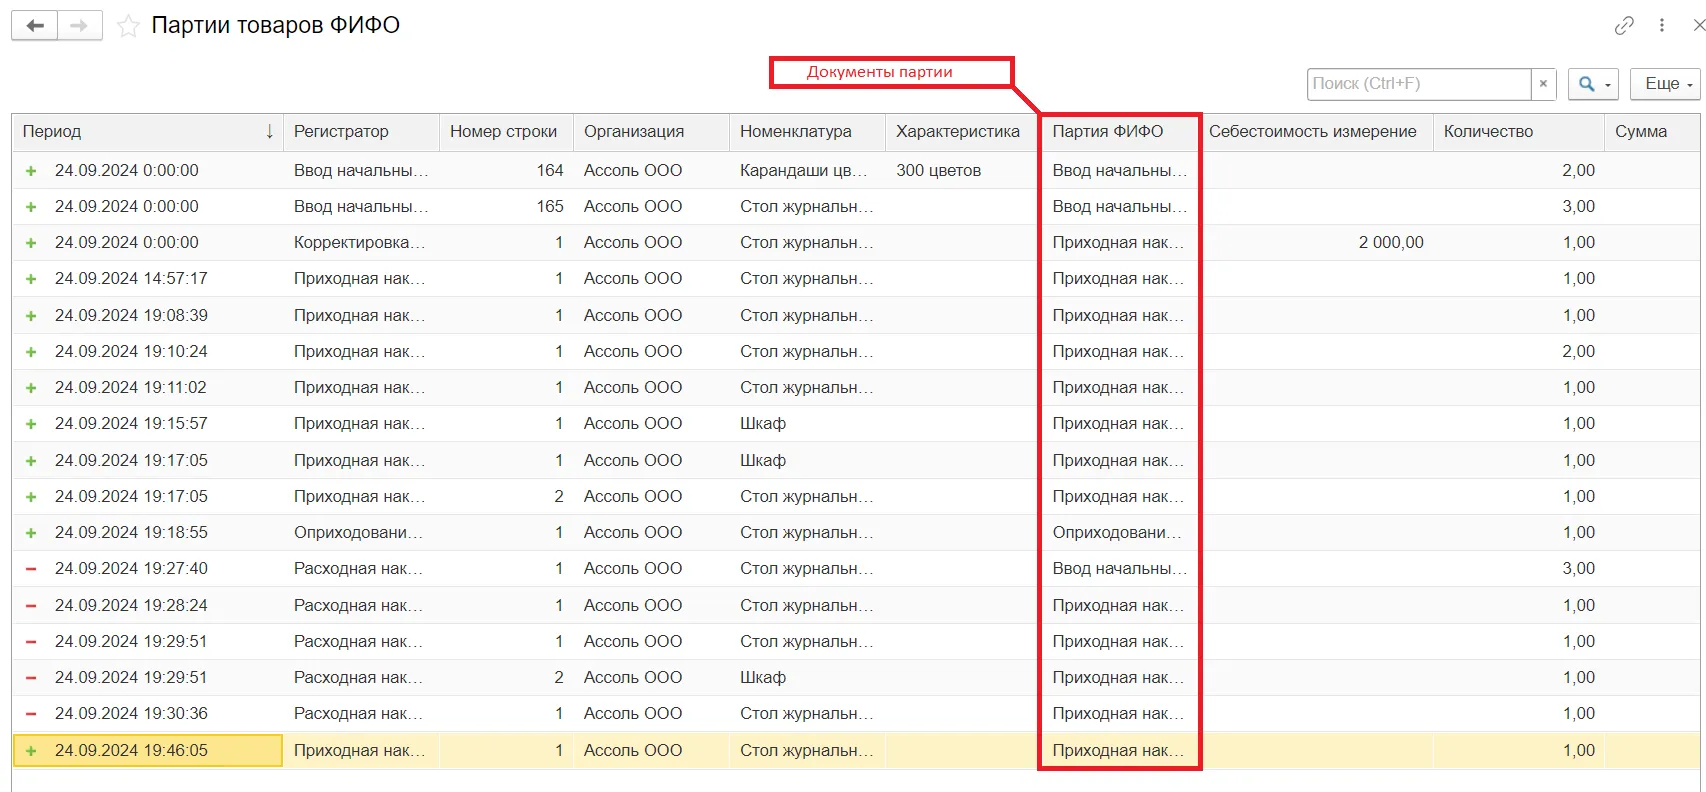
Task: Select the period cell 24.09.2024 19:46:05
Action: click(x=148, y=751)
